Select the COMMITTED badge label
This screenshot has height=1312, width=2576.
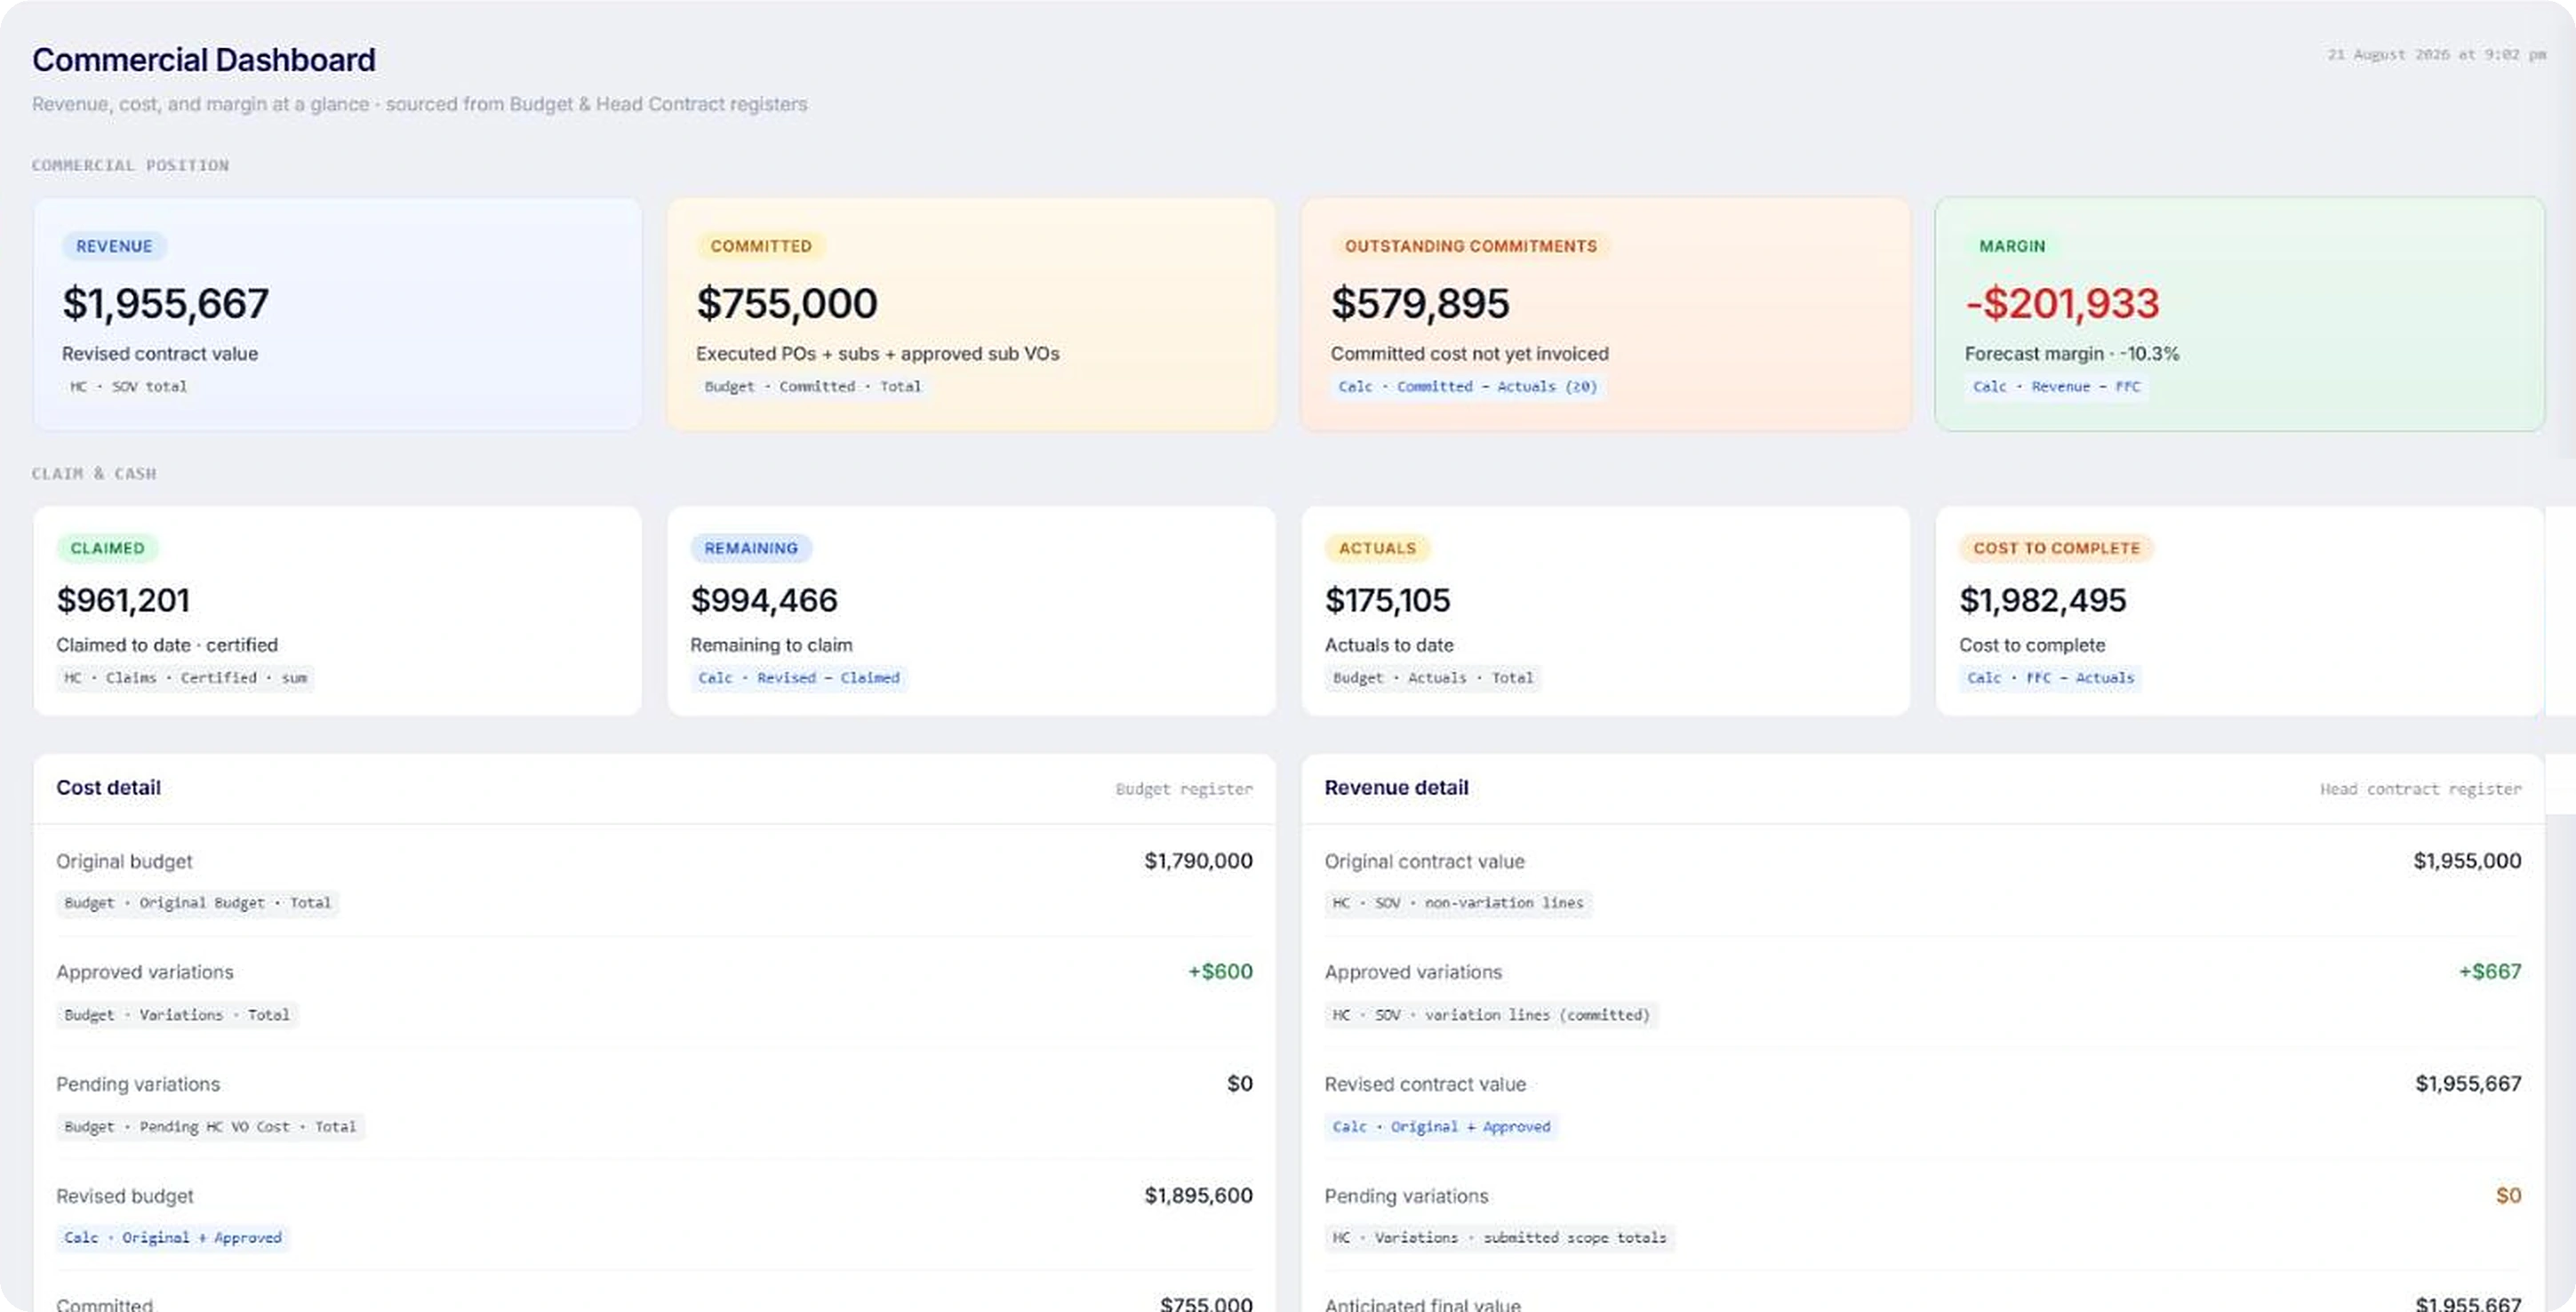[761, 246]
